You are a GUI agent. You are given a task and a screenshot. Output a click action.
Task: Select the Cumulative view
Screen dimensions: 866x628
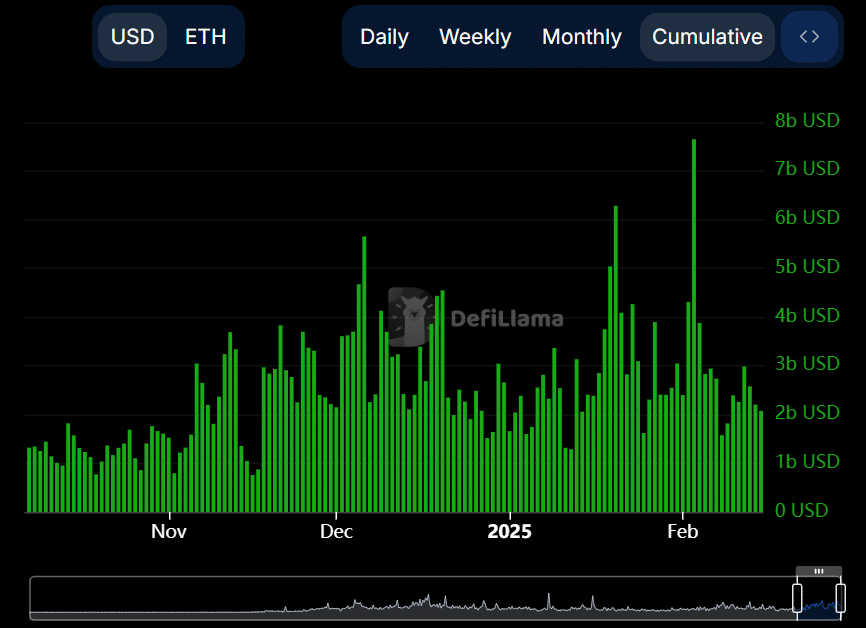click(x=707, y=37)
